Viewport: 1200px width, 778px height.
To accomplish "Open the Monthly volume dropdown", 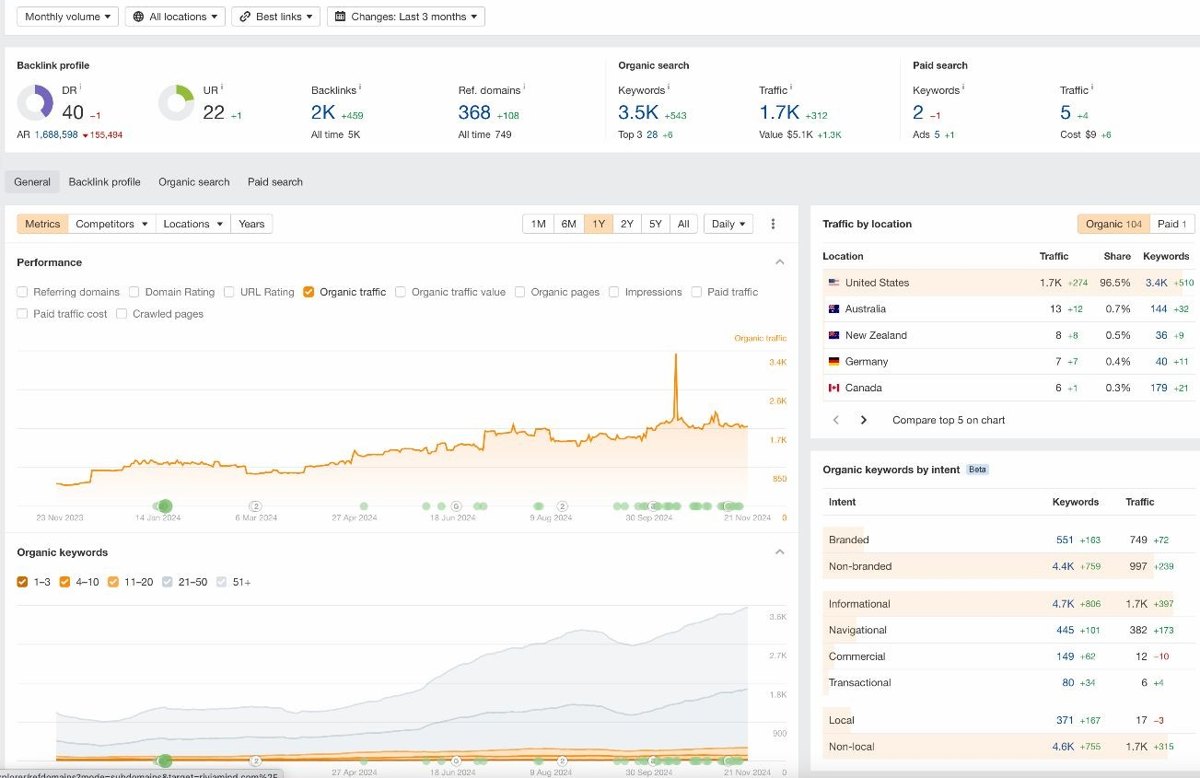I will [x=67, y=17].
